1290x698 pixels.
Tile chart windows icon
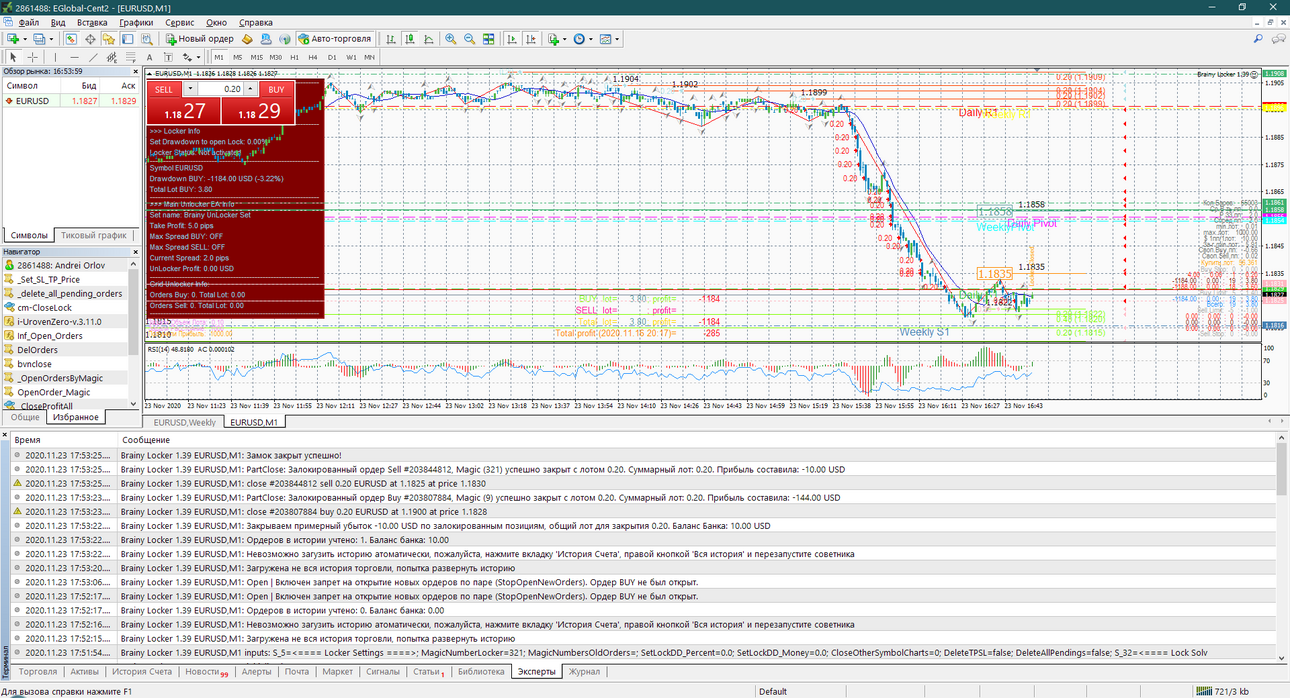tap(488, 39)
